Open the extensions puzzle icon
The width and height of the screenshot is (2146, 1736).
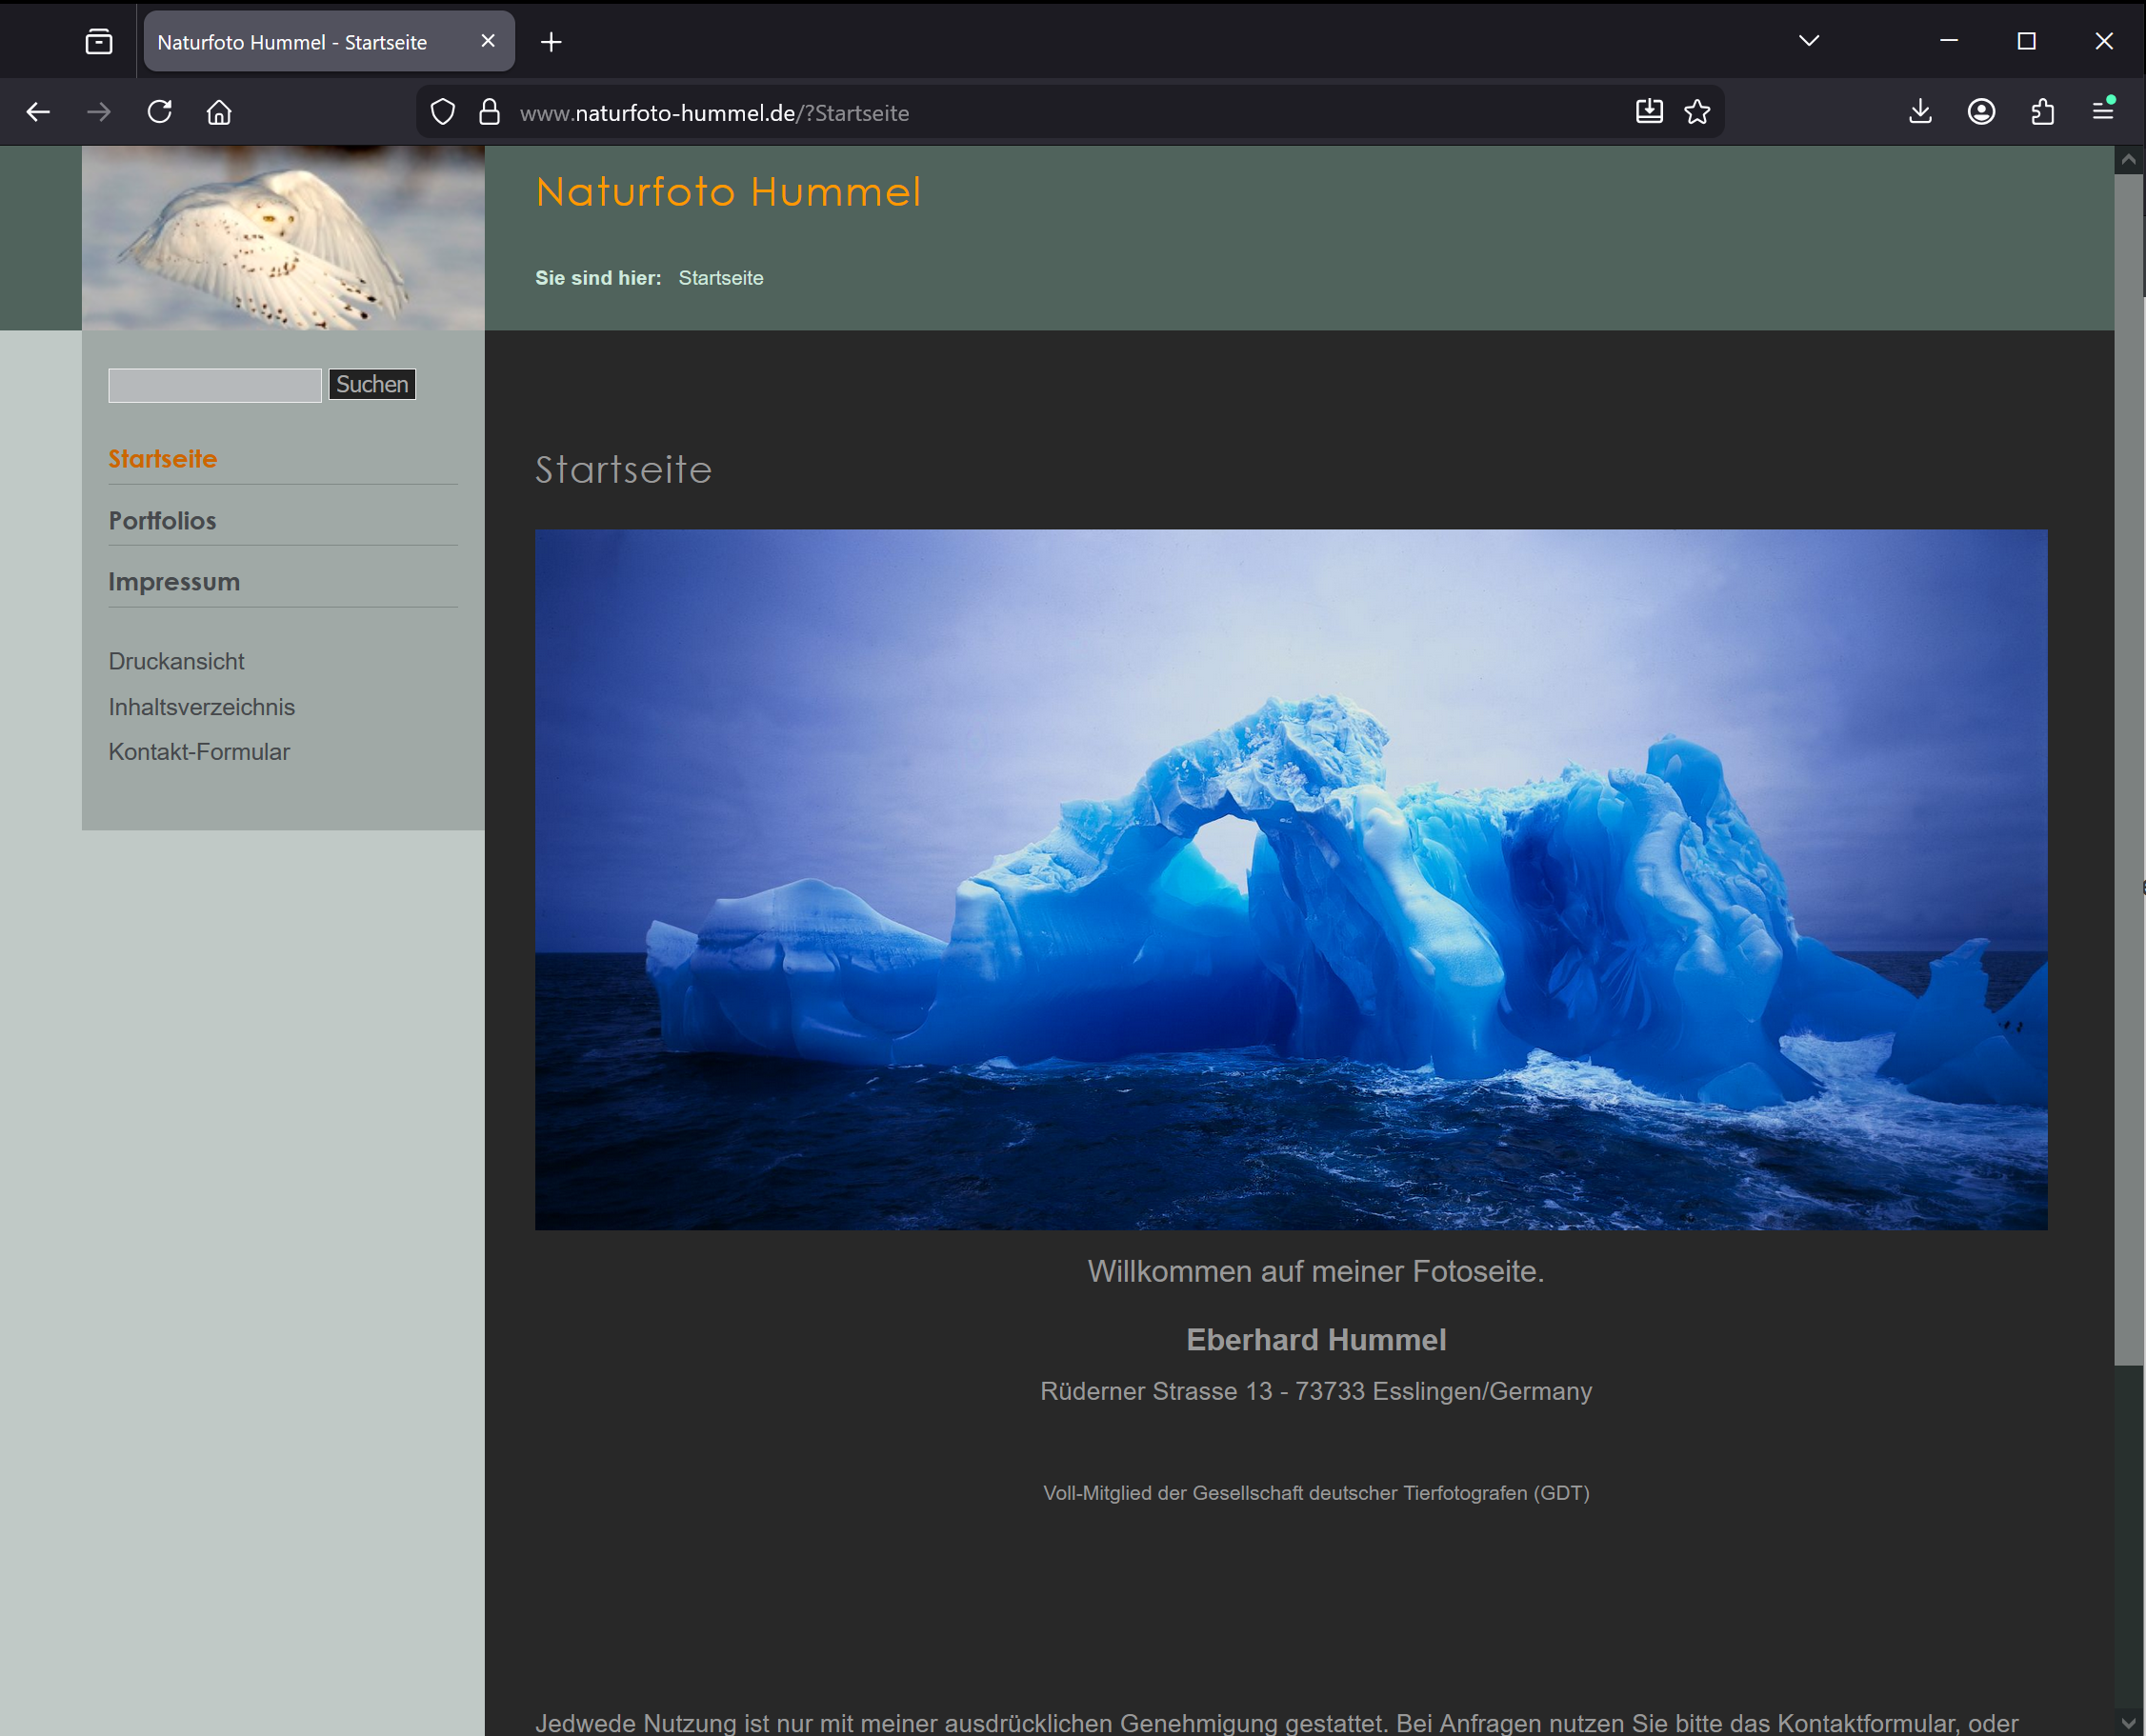tap(2042, 112)
